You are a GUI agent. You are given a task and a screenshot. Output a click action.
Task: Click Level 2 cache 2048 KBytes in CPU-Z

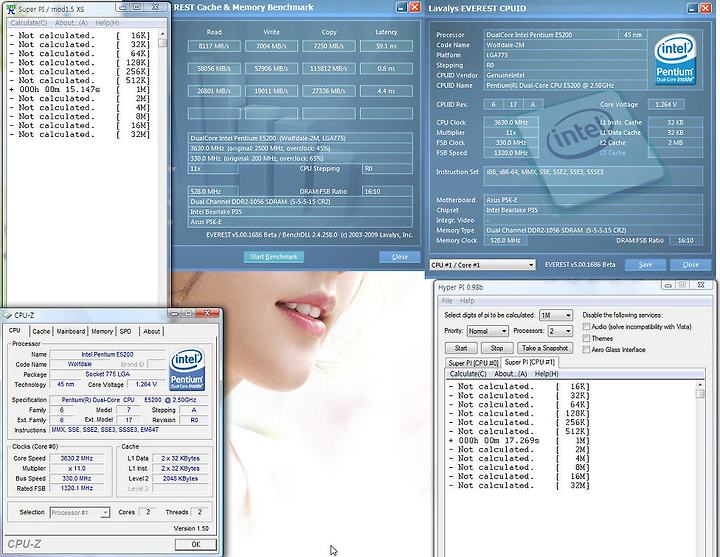point(180,478)
